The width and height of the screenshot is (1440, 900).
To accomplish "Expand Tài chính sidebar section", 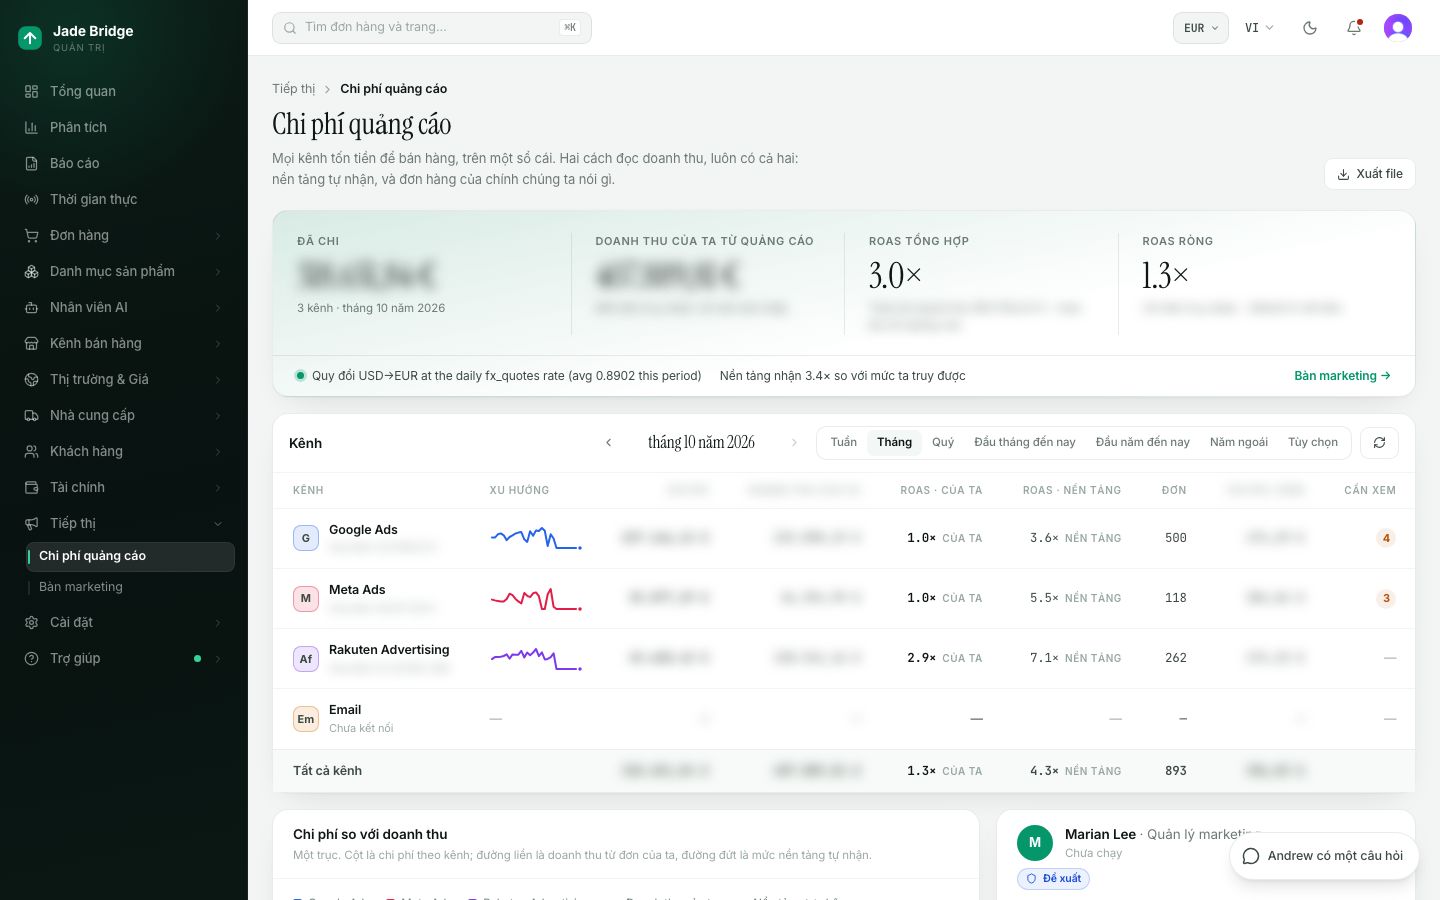I will 124,487.
